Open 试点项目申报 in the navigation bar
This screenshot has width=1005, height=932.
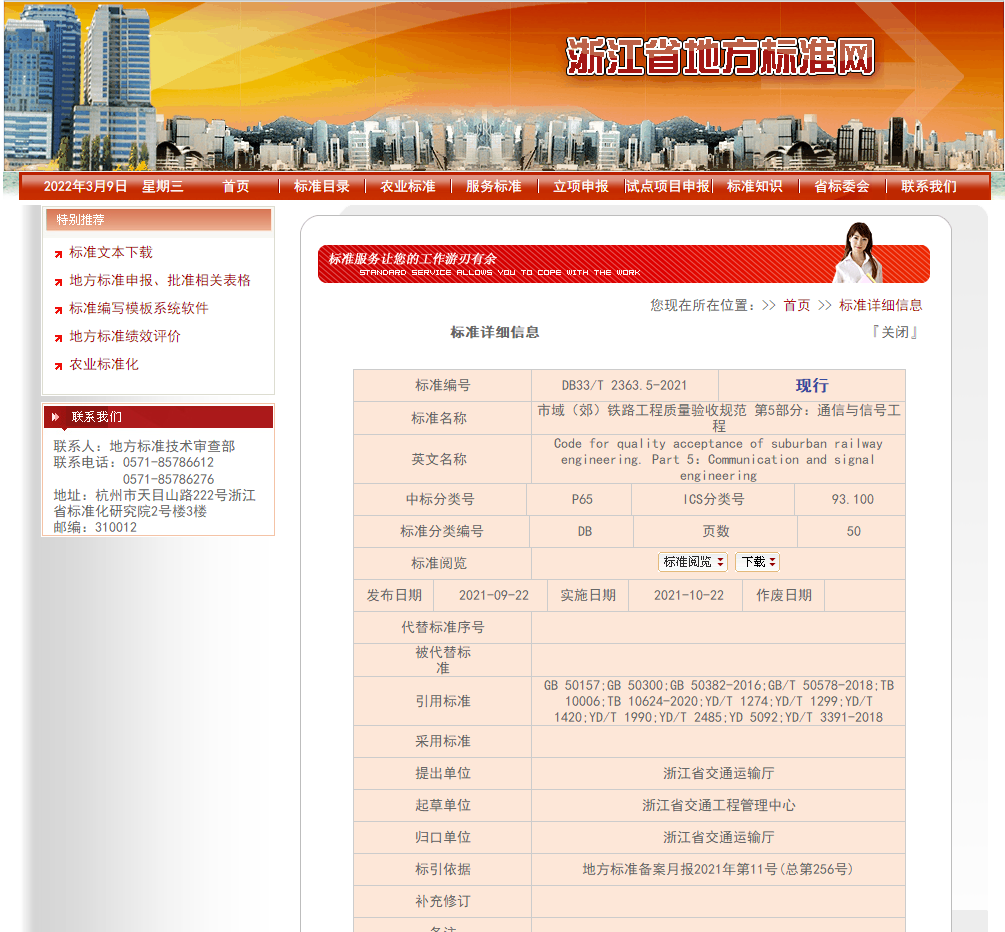(x=668, y=186)
